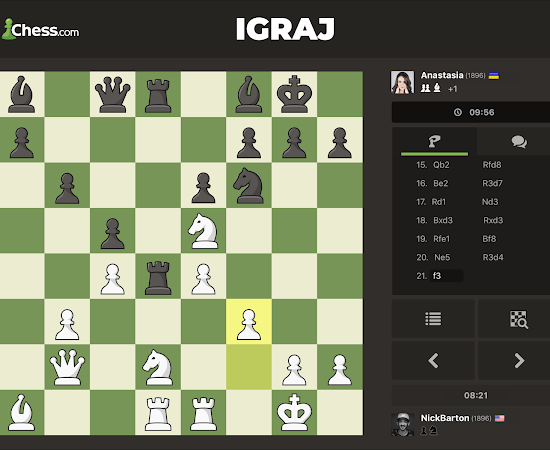Switch to the moves list tab
The width and height of the screenshot is (550, 450).
(x=434, y=142)
